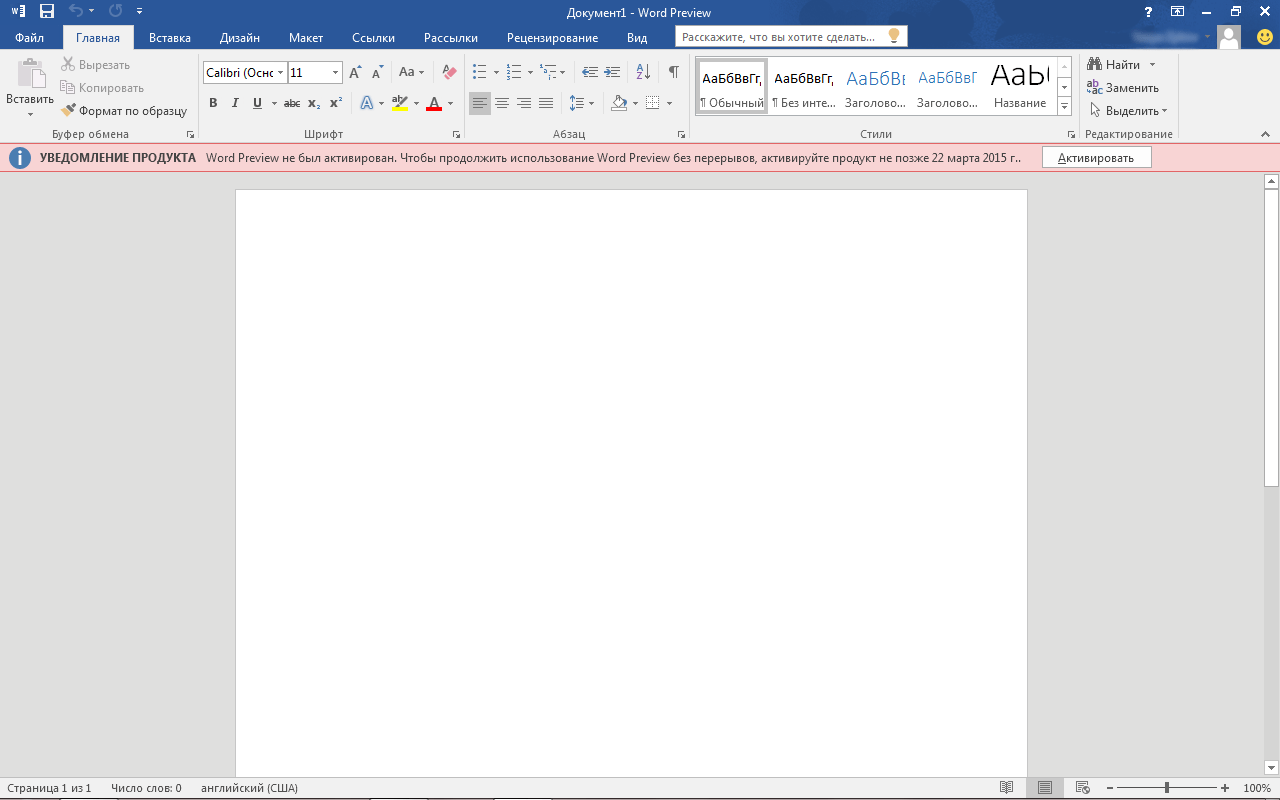Decrease paragraph indent

(590, 72)
